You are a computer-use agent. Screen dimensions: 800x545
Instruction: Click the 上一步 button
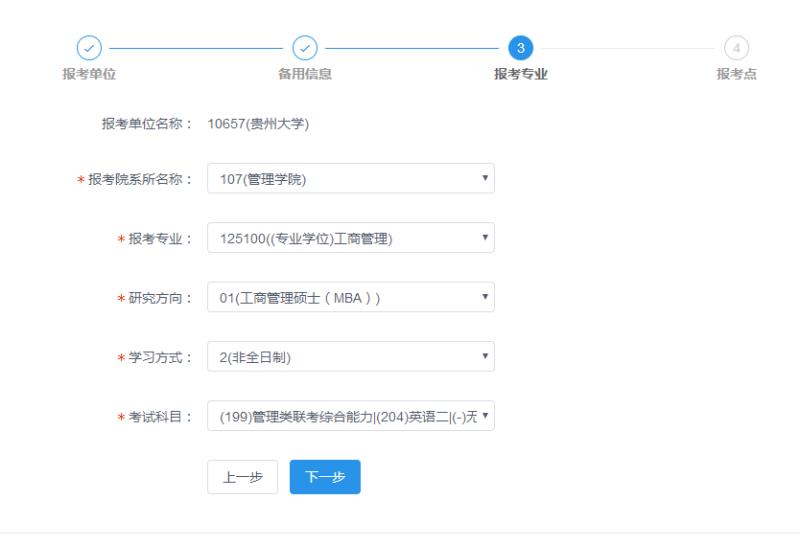242,477
